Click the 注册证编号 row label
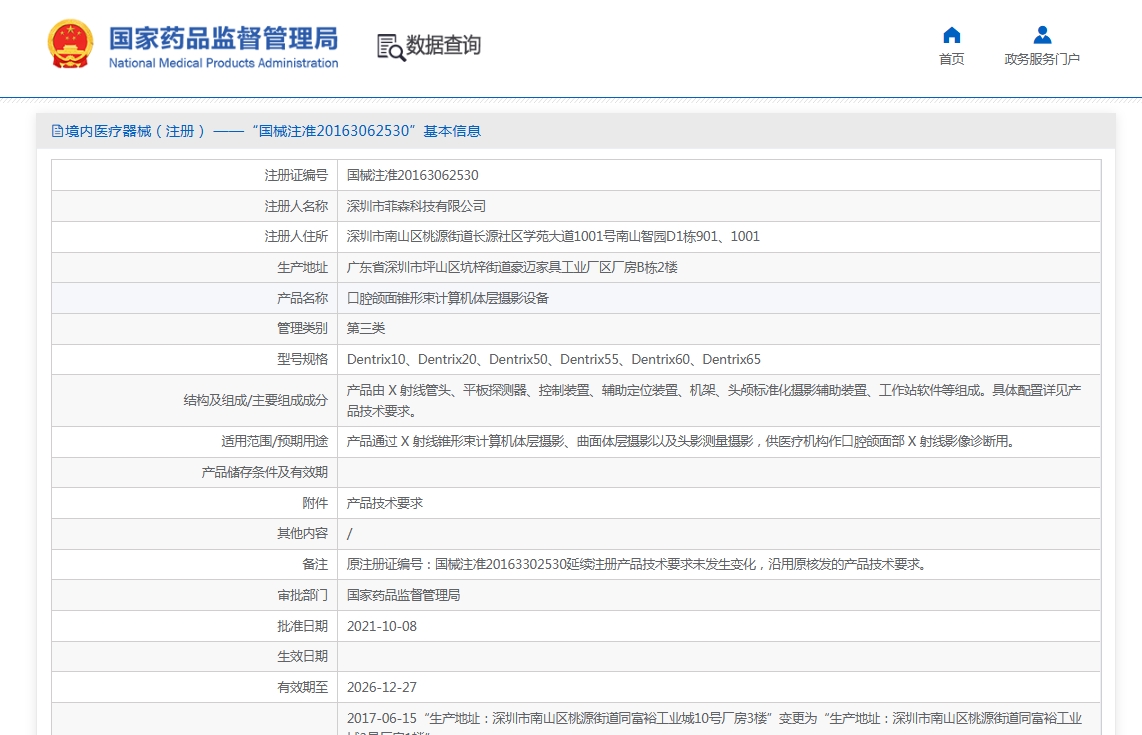Image resolution: width=1142 pixels, height=735 pixels. tap(296, 176)
